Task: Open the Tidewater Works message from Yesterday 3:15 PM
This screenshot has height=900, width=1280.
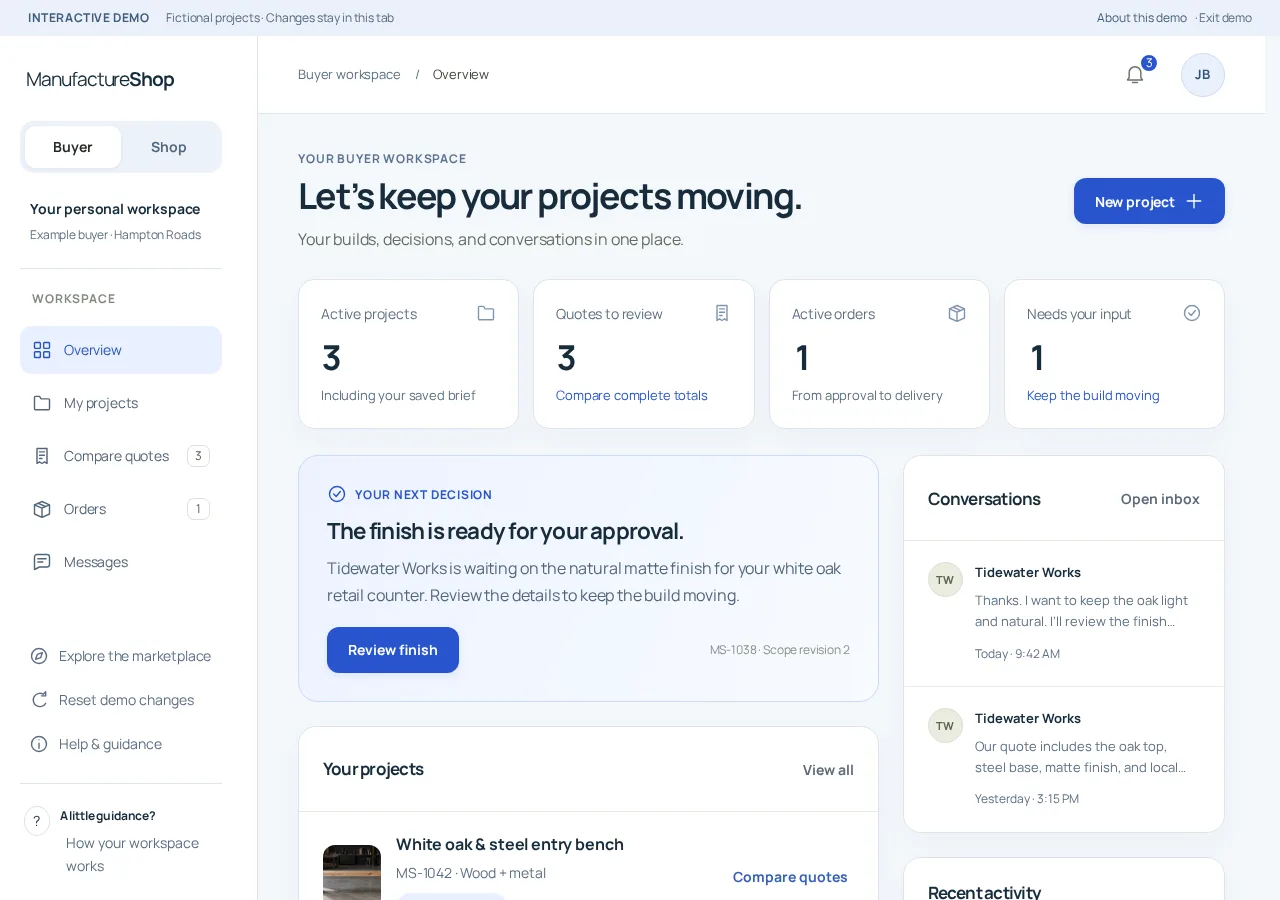Action: [x=1064, y=759]
